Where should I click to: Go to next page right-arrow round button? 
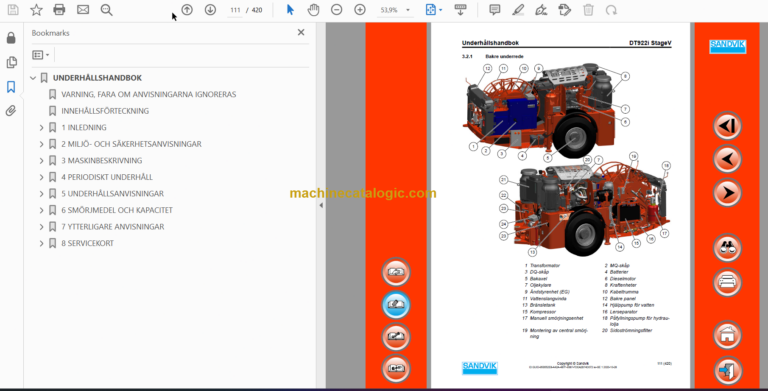727,193
